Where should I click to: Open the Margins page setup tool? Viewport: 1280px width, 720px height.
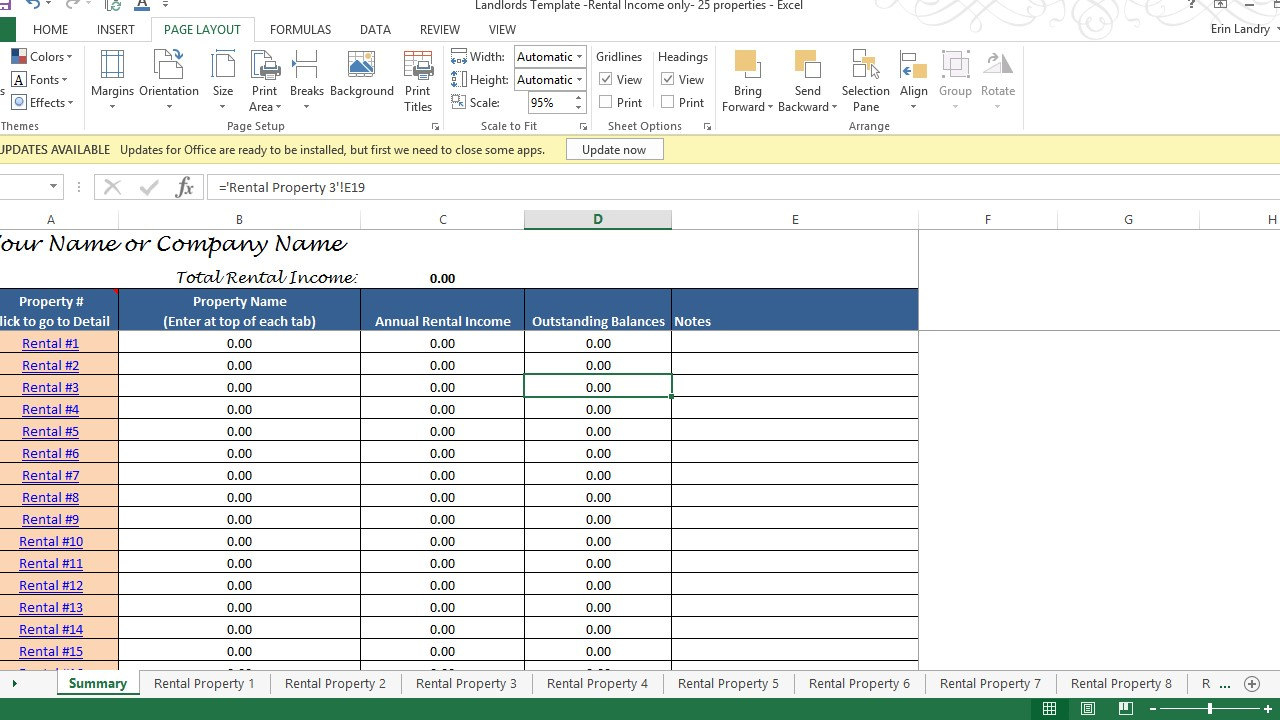pos(112,79)
